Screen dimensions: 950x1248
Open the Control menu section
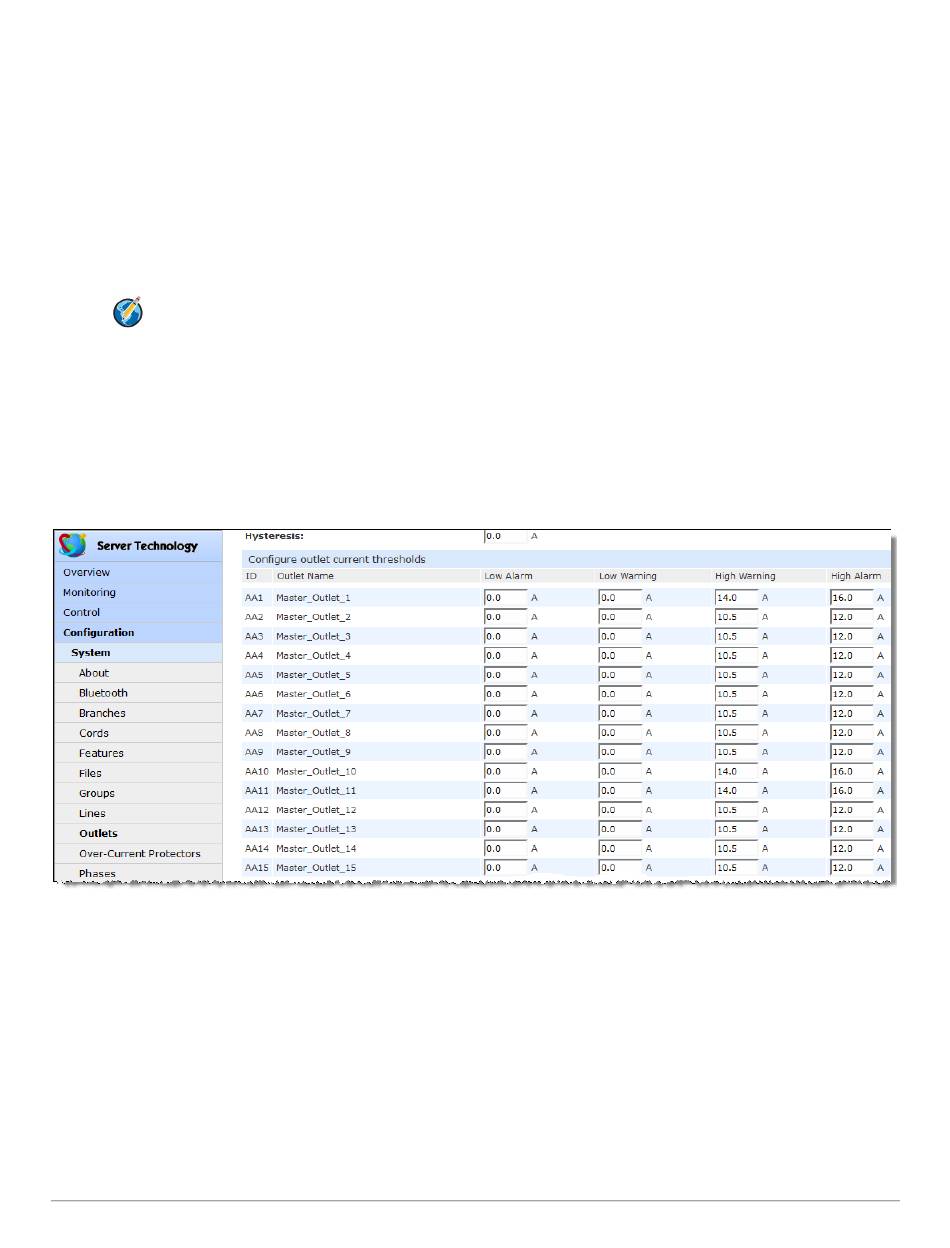140,612
